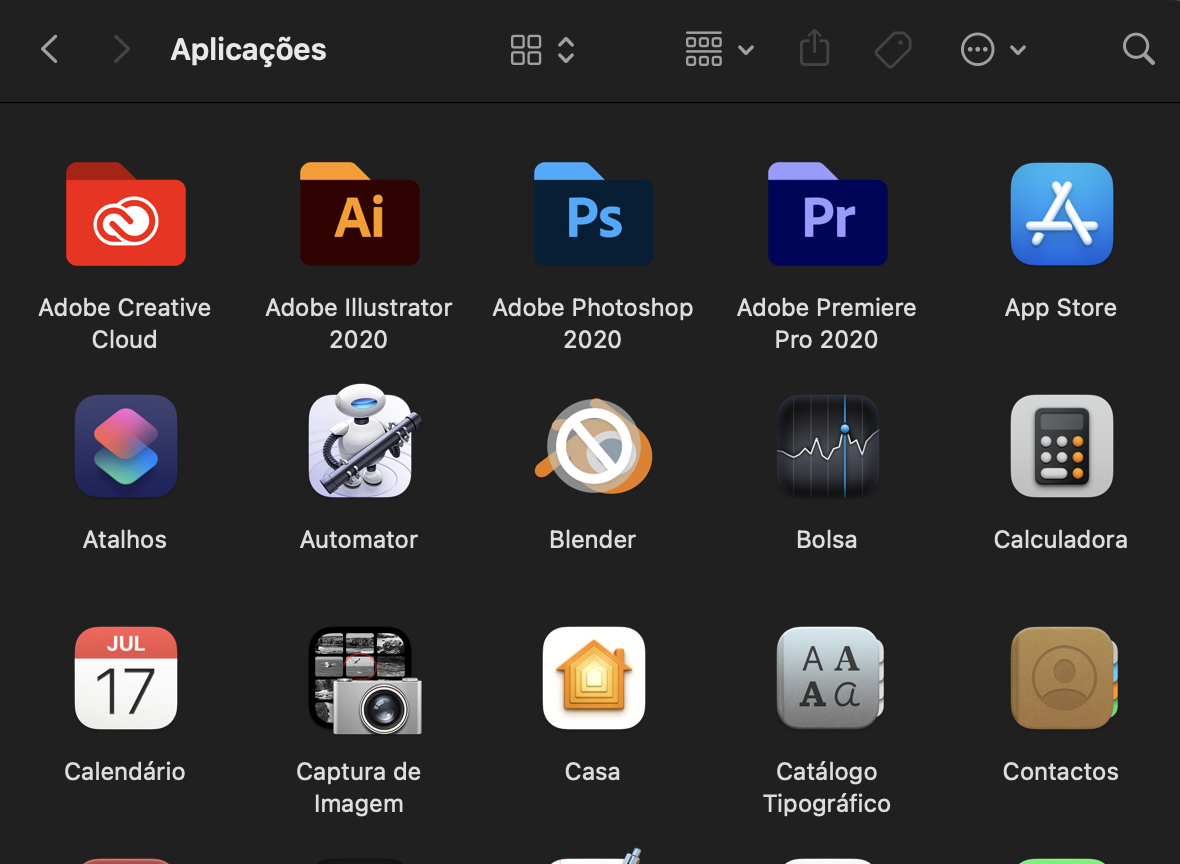
Task: Select the Bolsa stocks app icon
Action: point(828,446)
